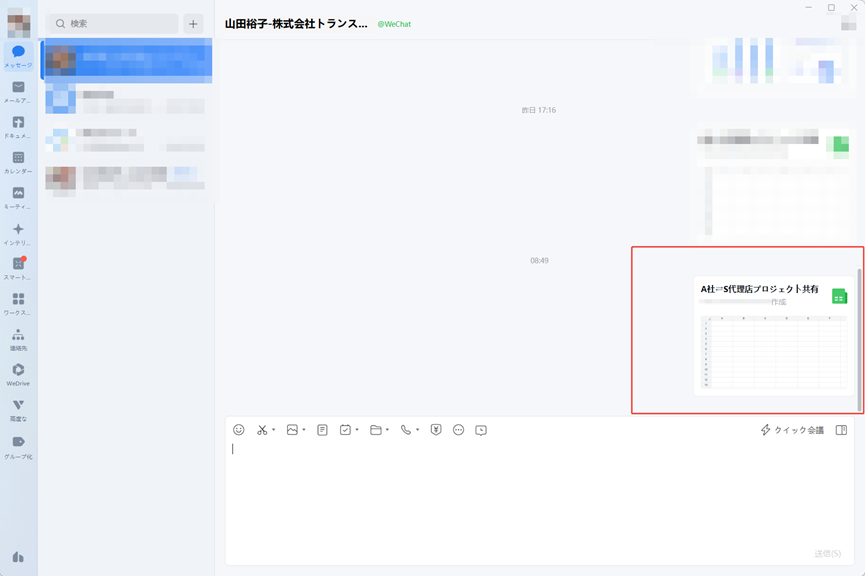Screen dimensions: 865x576
Task: Open the red envelope yen icon
Action: coord(436,430)
